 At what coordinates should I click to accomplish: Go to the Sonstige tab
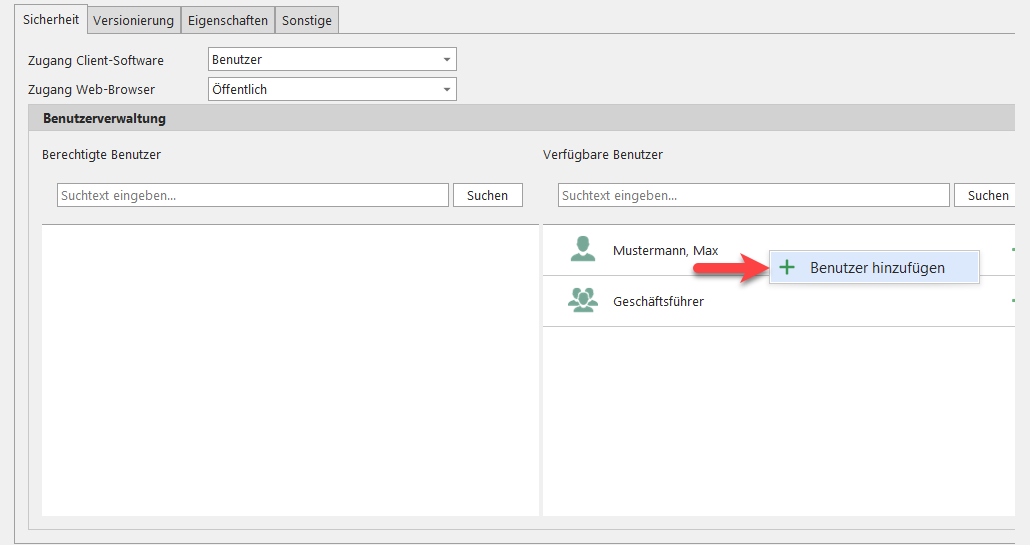point(307,20)
